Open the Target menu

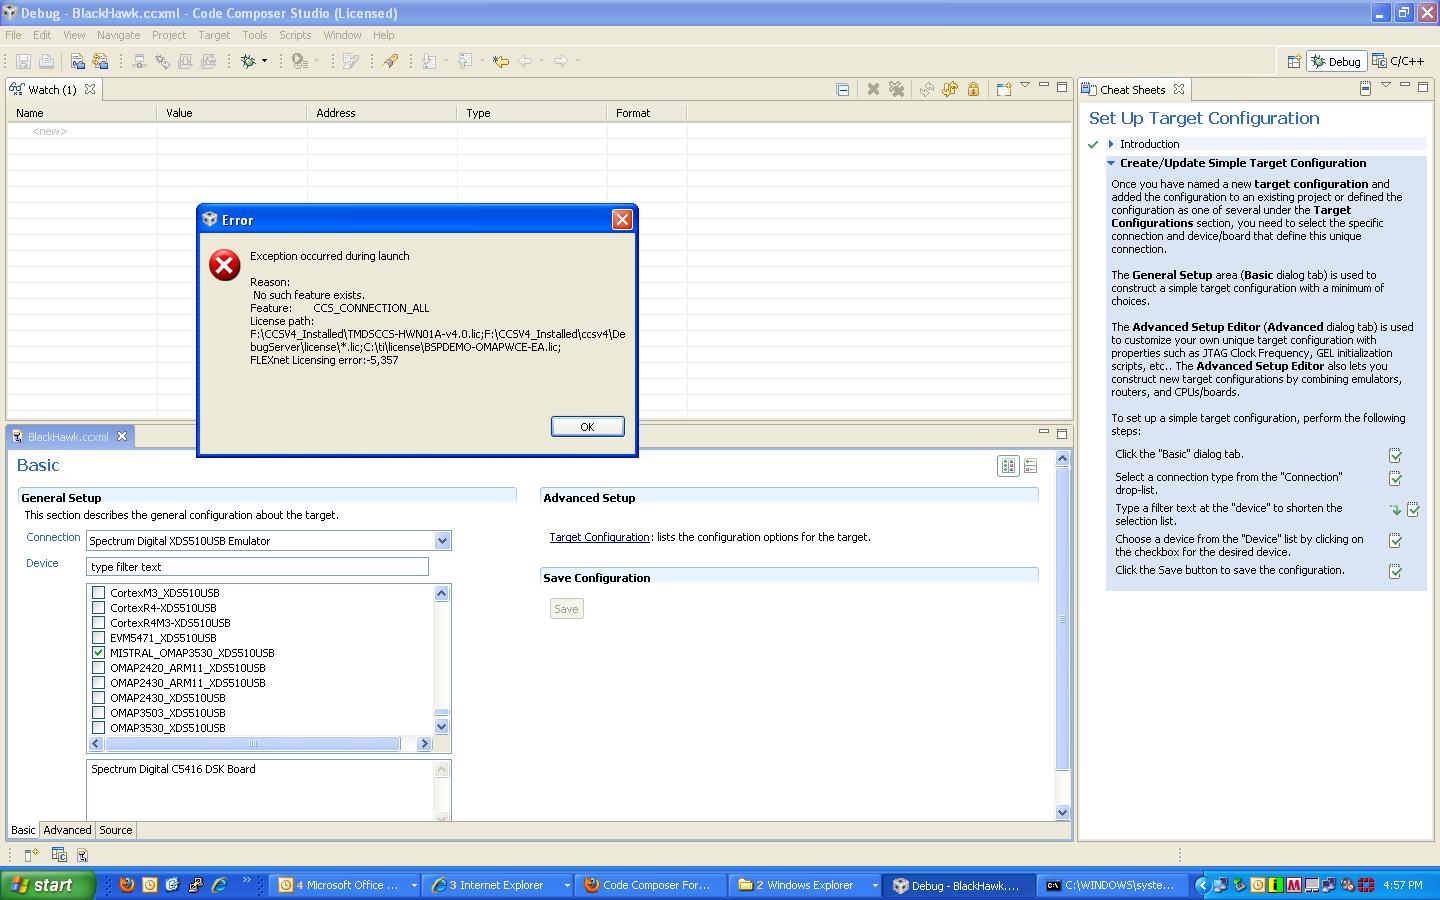coord(214,35)
